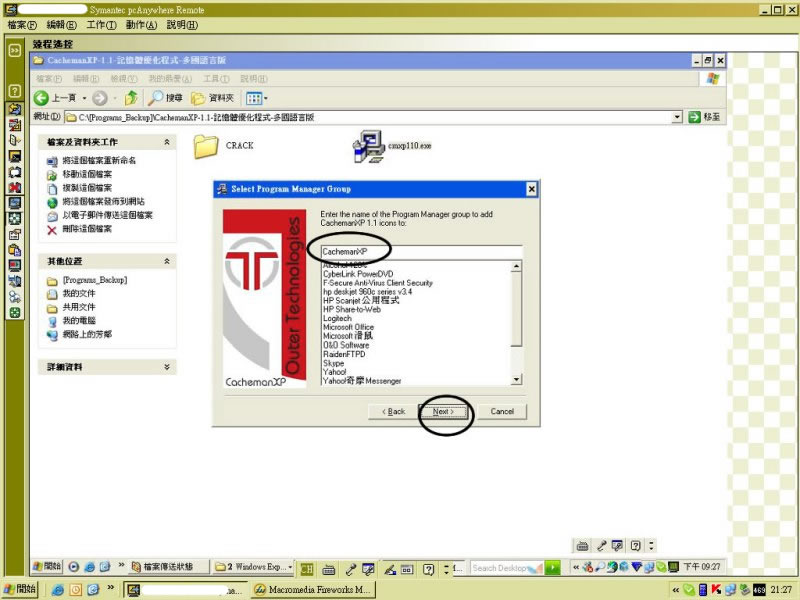The height and width of the screenshot is (600, 800).
Task: Click the green Back arrow in Explorer toolbar
Action: 41,98
